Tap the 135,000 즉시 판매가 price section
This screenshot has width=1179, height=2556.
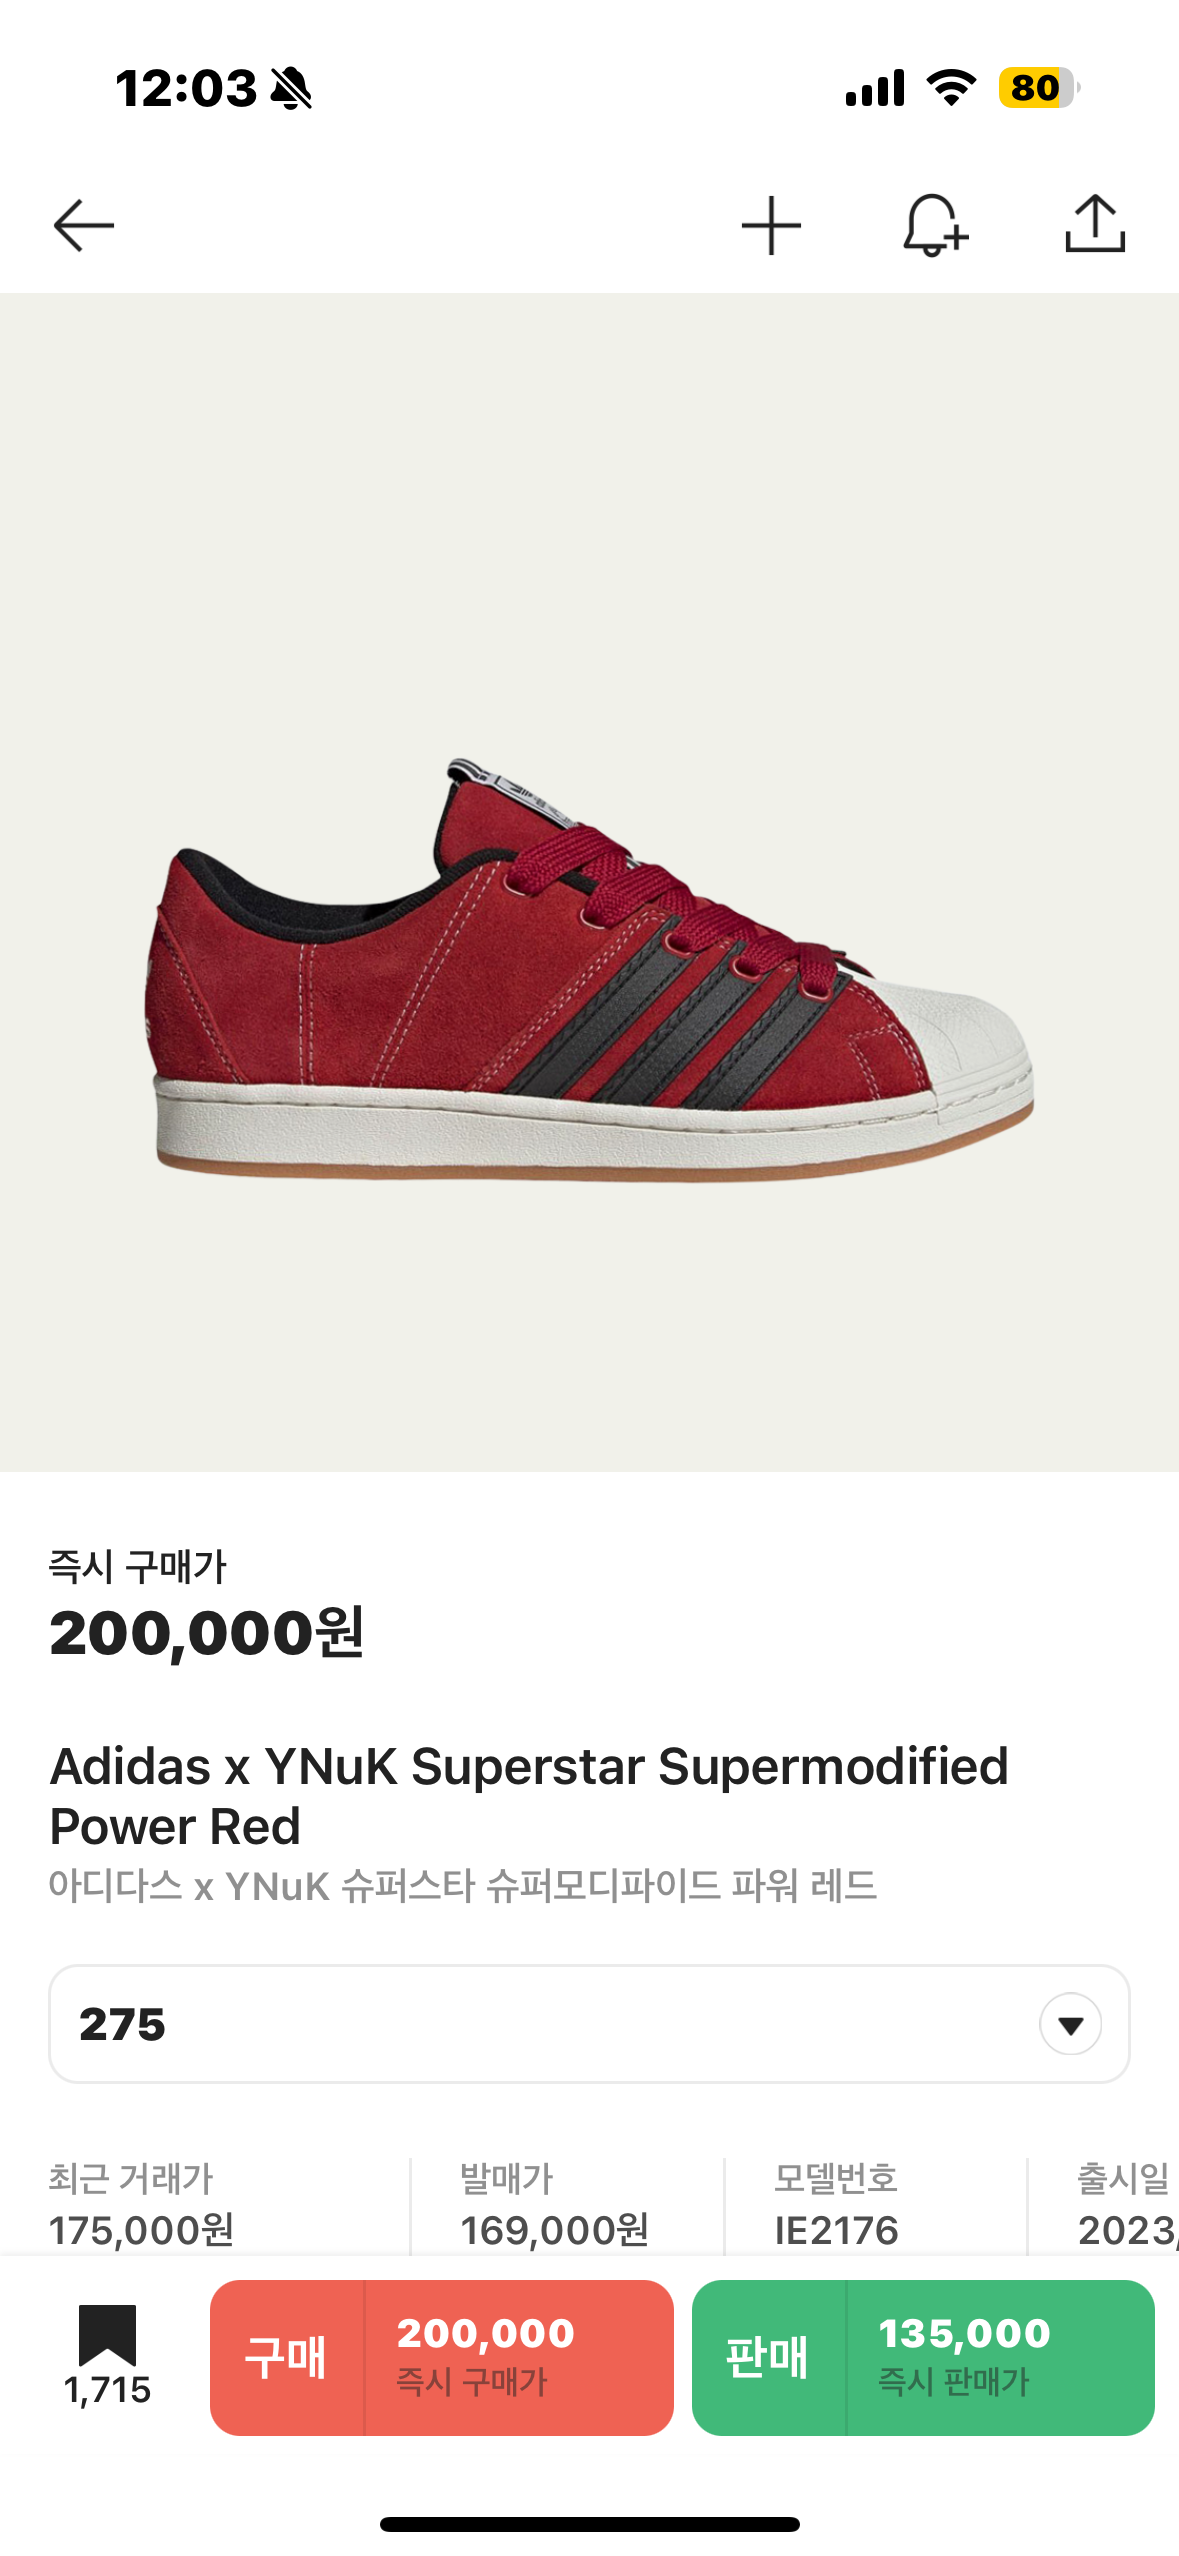(1000, 2357)
